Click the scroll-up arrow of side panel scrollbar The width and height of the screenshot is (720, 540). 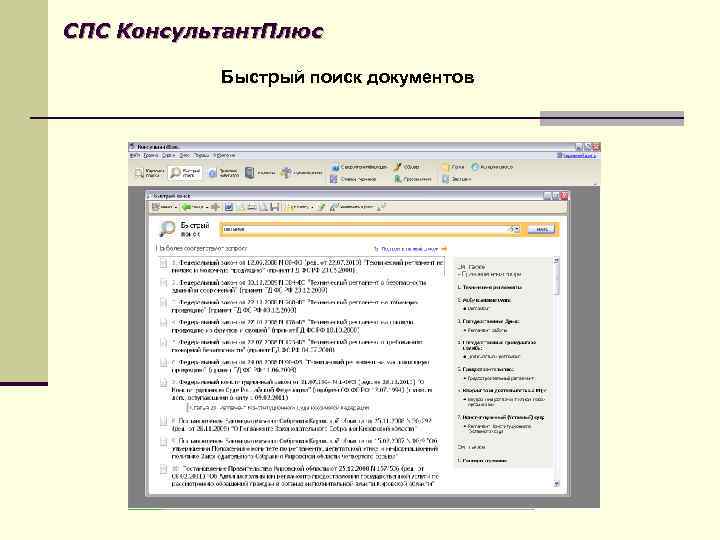point(557,260)
